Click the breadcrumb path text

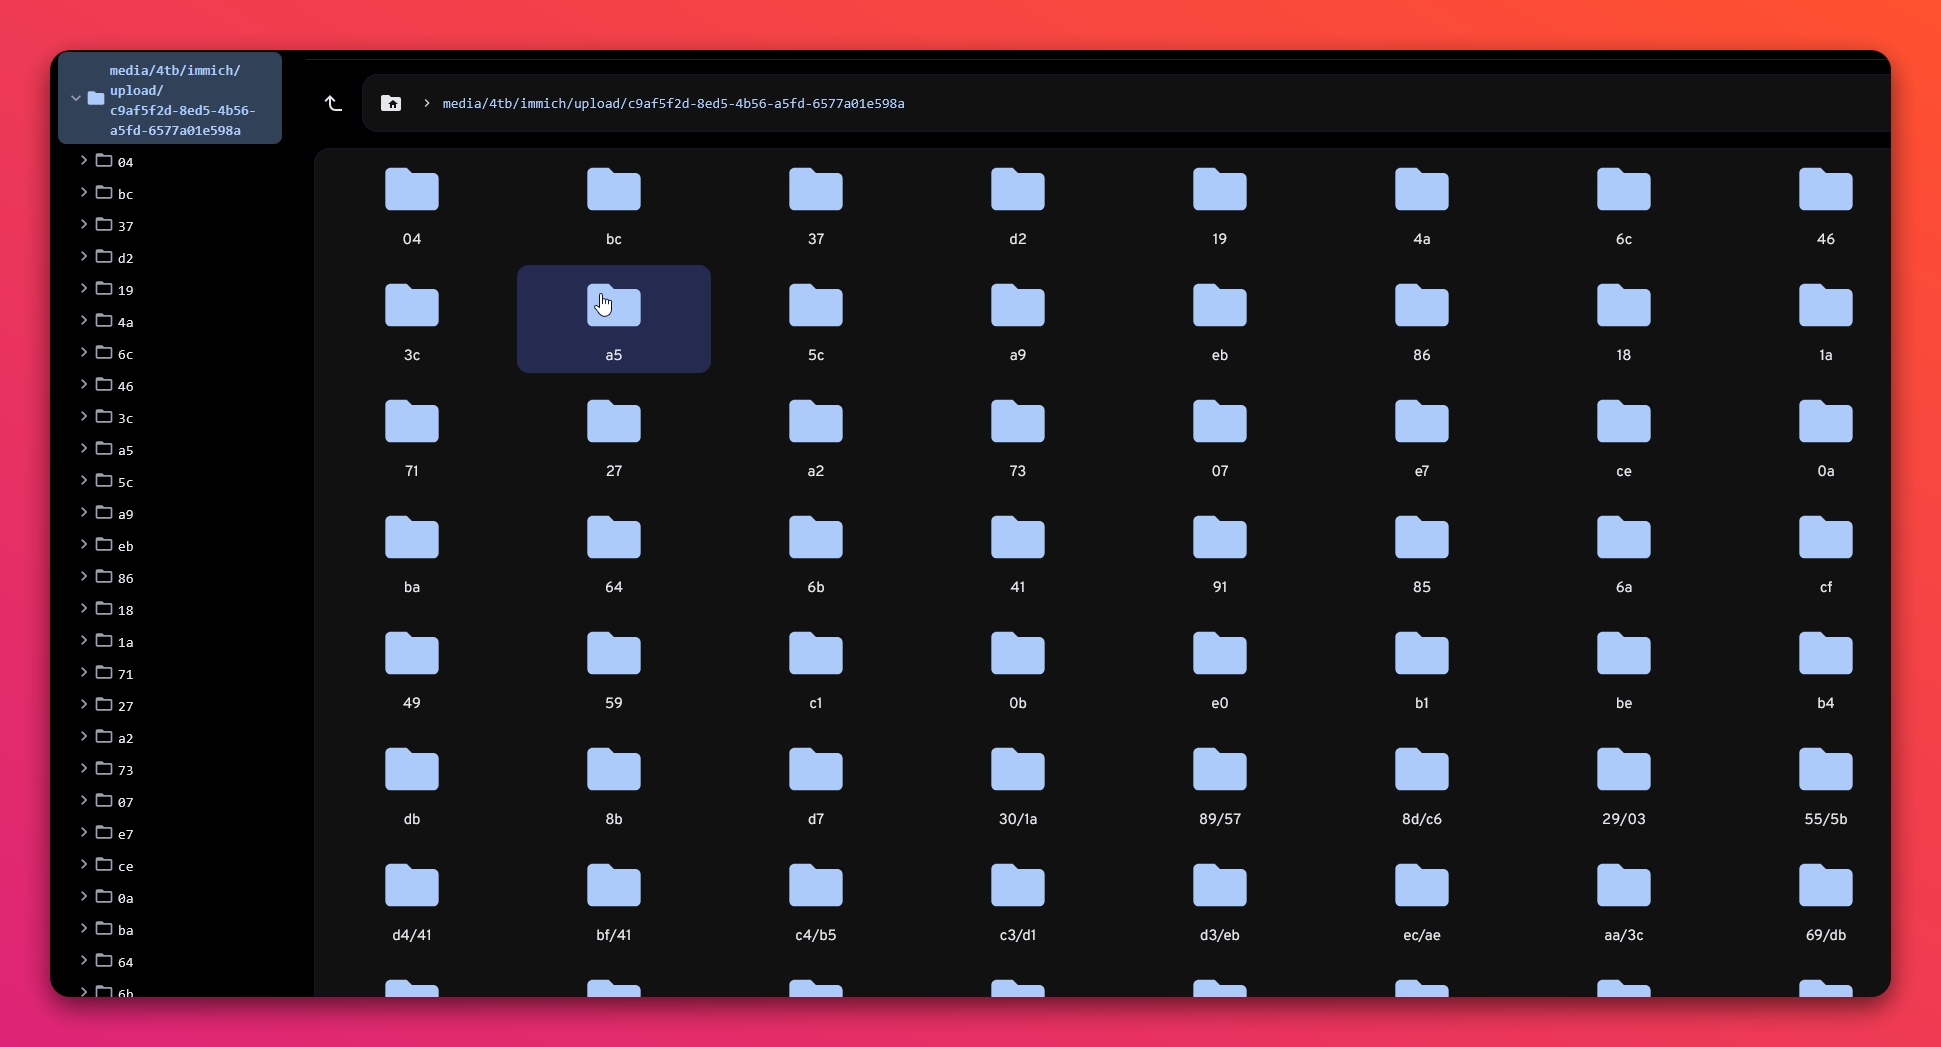pyautogui.click(x=674, y=103)
